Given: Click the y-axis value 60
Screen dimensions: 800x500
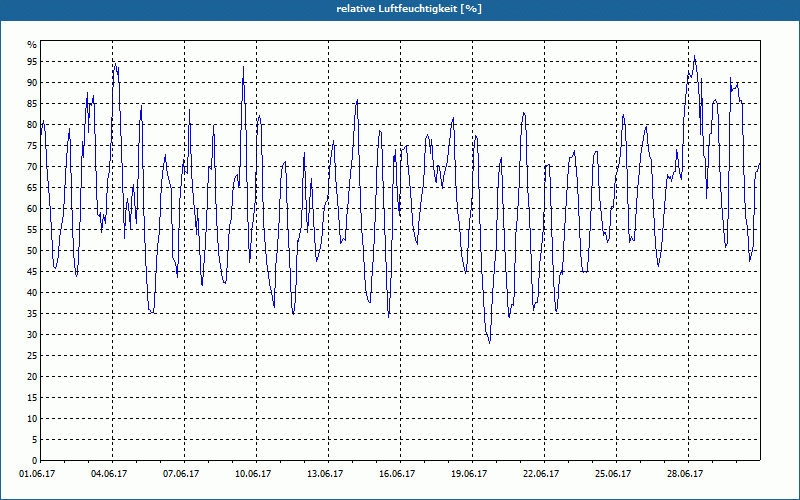Looking at the screenshot, I should (32, 209).
